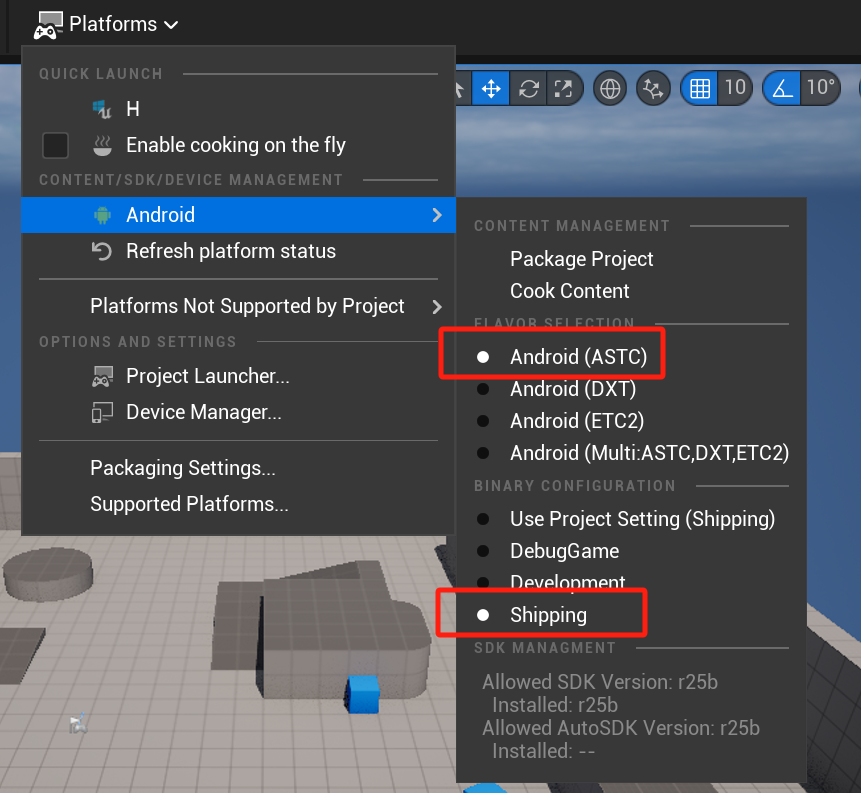
Task: Select the scale gizmo tool
Action: click(563, 88)
